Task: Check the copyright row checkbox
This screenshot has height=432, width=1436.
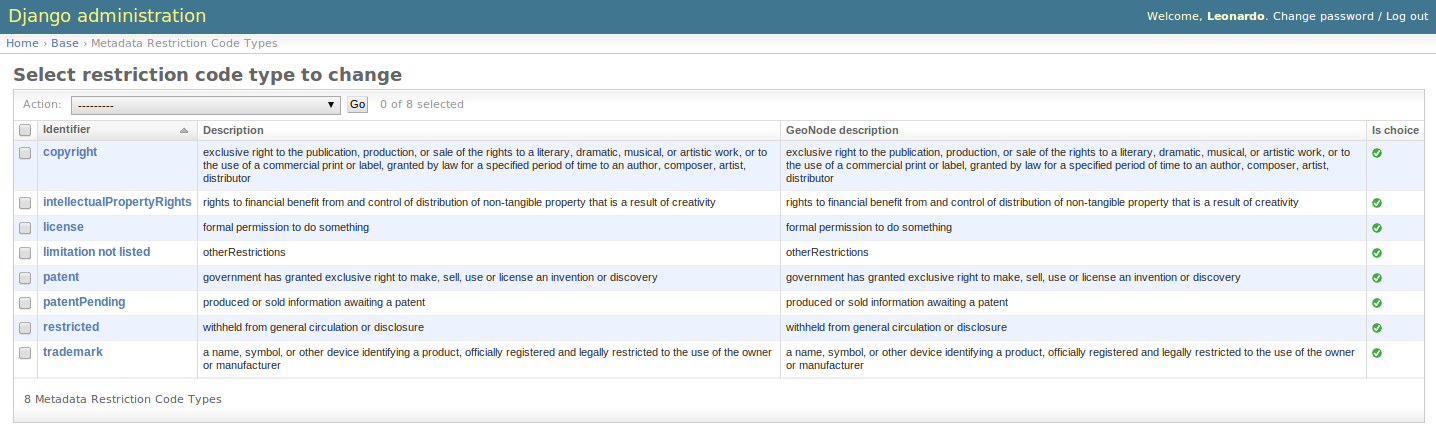Action: 25,153
